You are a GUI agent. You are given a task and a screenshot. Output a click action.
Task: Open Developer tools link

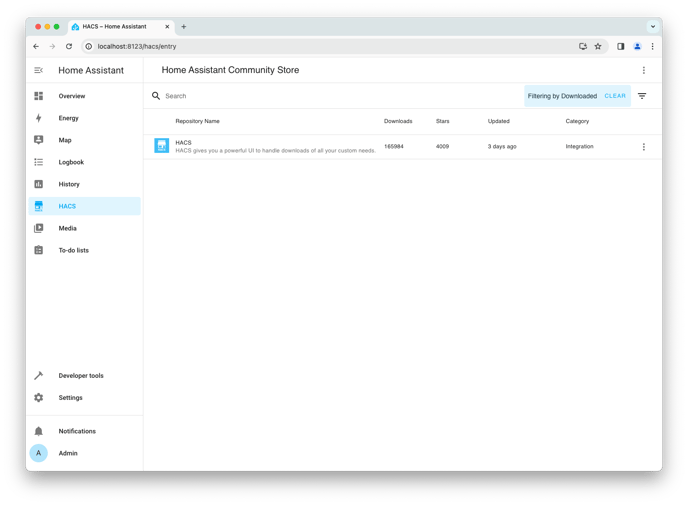[x=85, y=376]
